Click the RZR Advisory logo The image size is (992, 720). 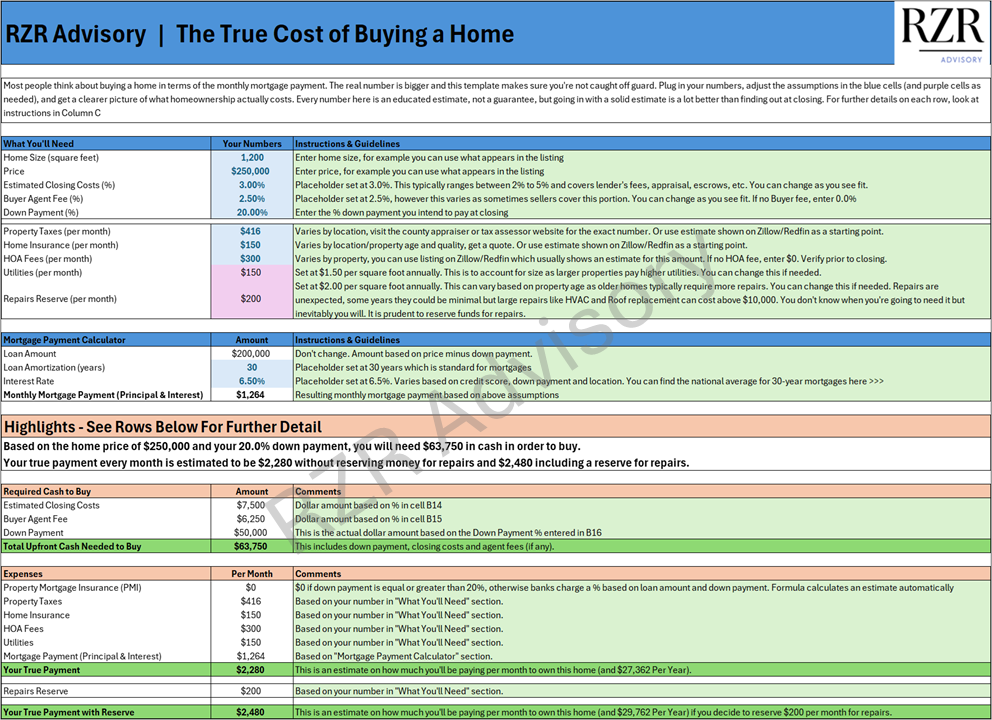pyautogui.click(x=942, y=34)
